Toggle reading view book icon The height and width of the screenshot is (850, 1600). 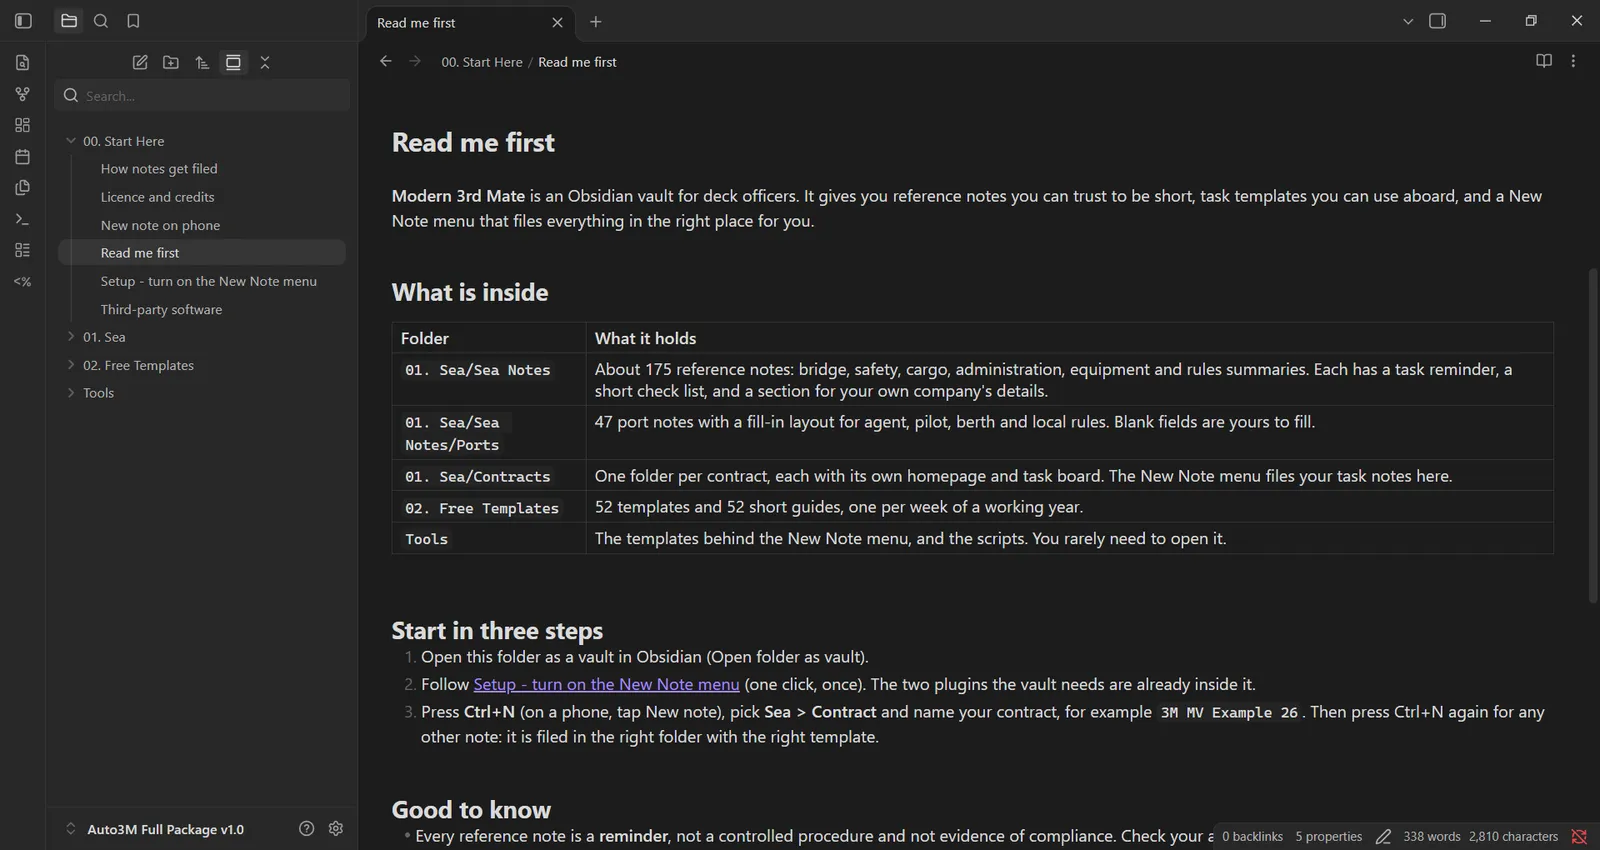1544,61
